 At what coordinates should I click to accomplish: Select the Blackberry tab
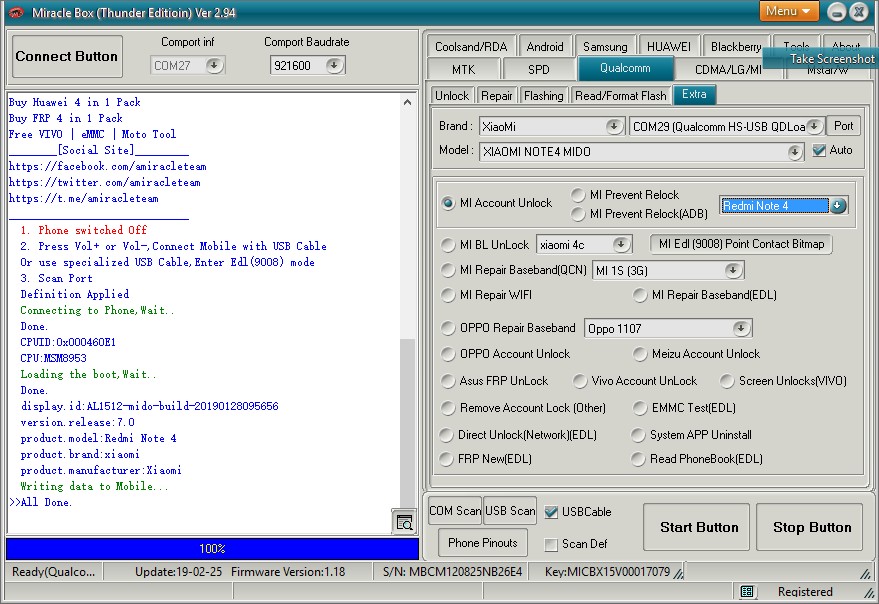coord(736,47)
